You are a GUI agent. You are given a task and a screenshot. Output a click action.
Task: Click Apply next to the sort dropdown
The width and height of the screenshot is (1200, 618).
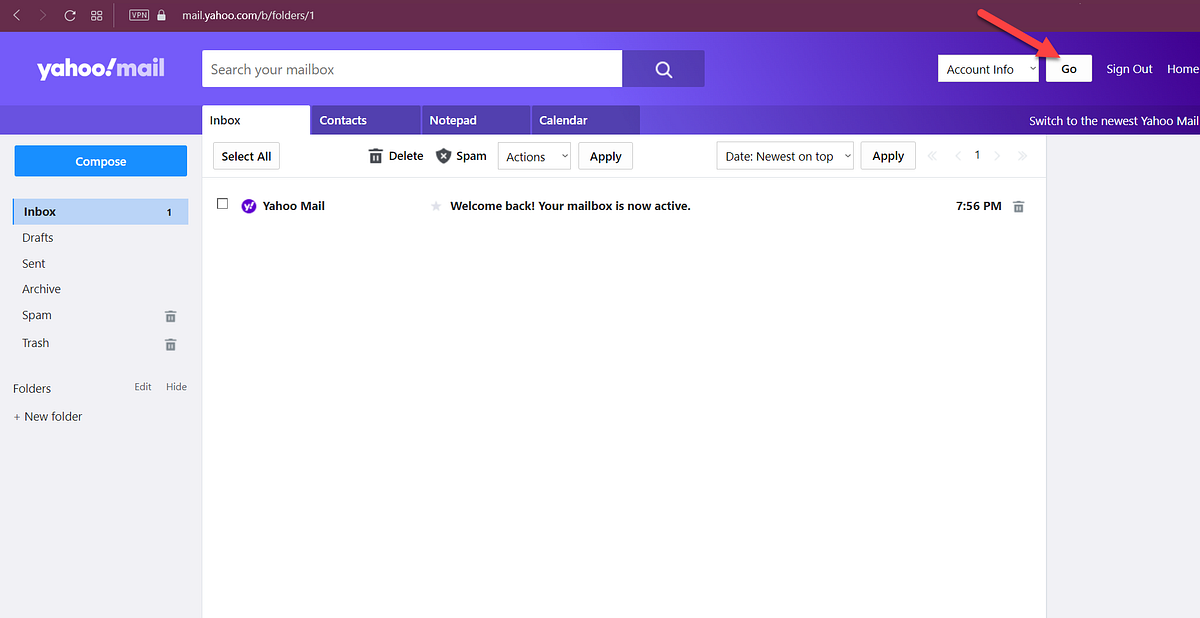coord(888,156)
